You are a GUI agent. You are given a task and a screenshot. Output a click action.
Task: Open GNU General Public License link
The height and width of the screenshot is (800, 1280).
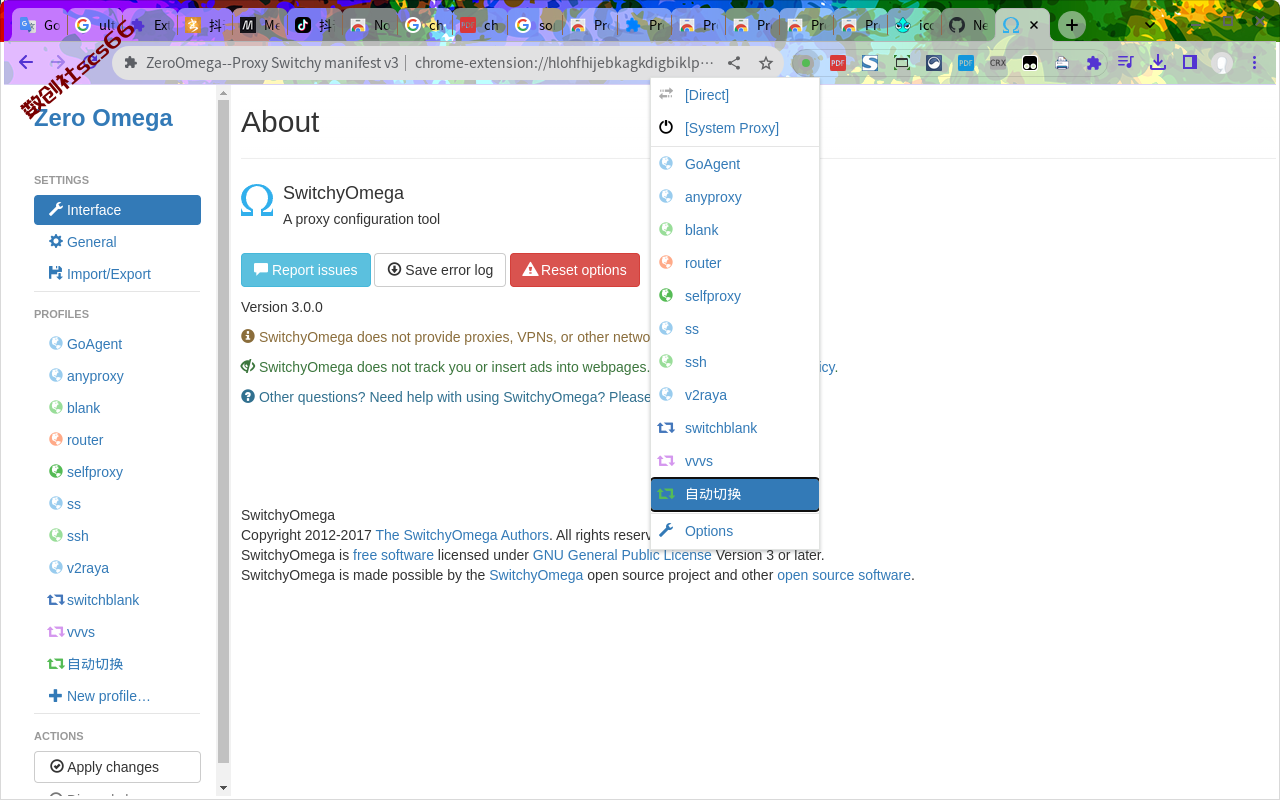(622, 555)
